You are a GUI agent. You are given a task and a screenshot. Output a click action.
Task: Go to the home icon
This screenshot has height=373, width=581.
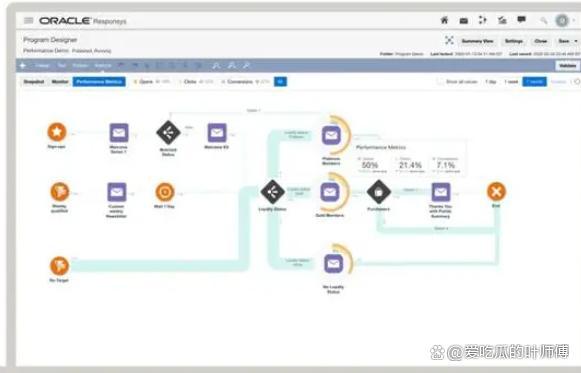pyautogui.click(x=444, y=20)
